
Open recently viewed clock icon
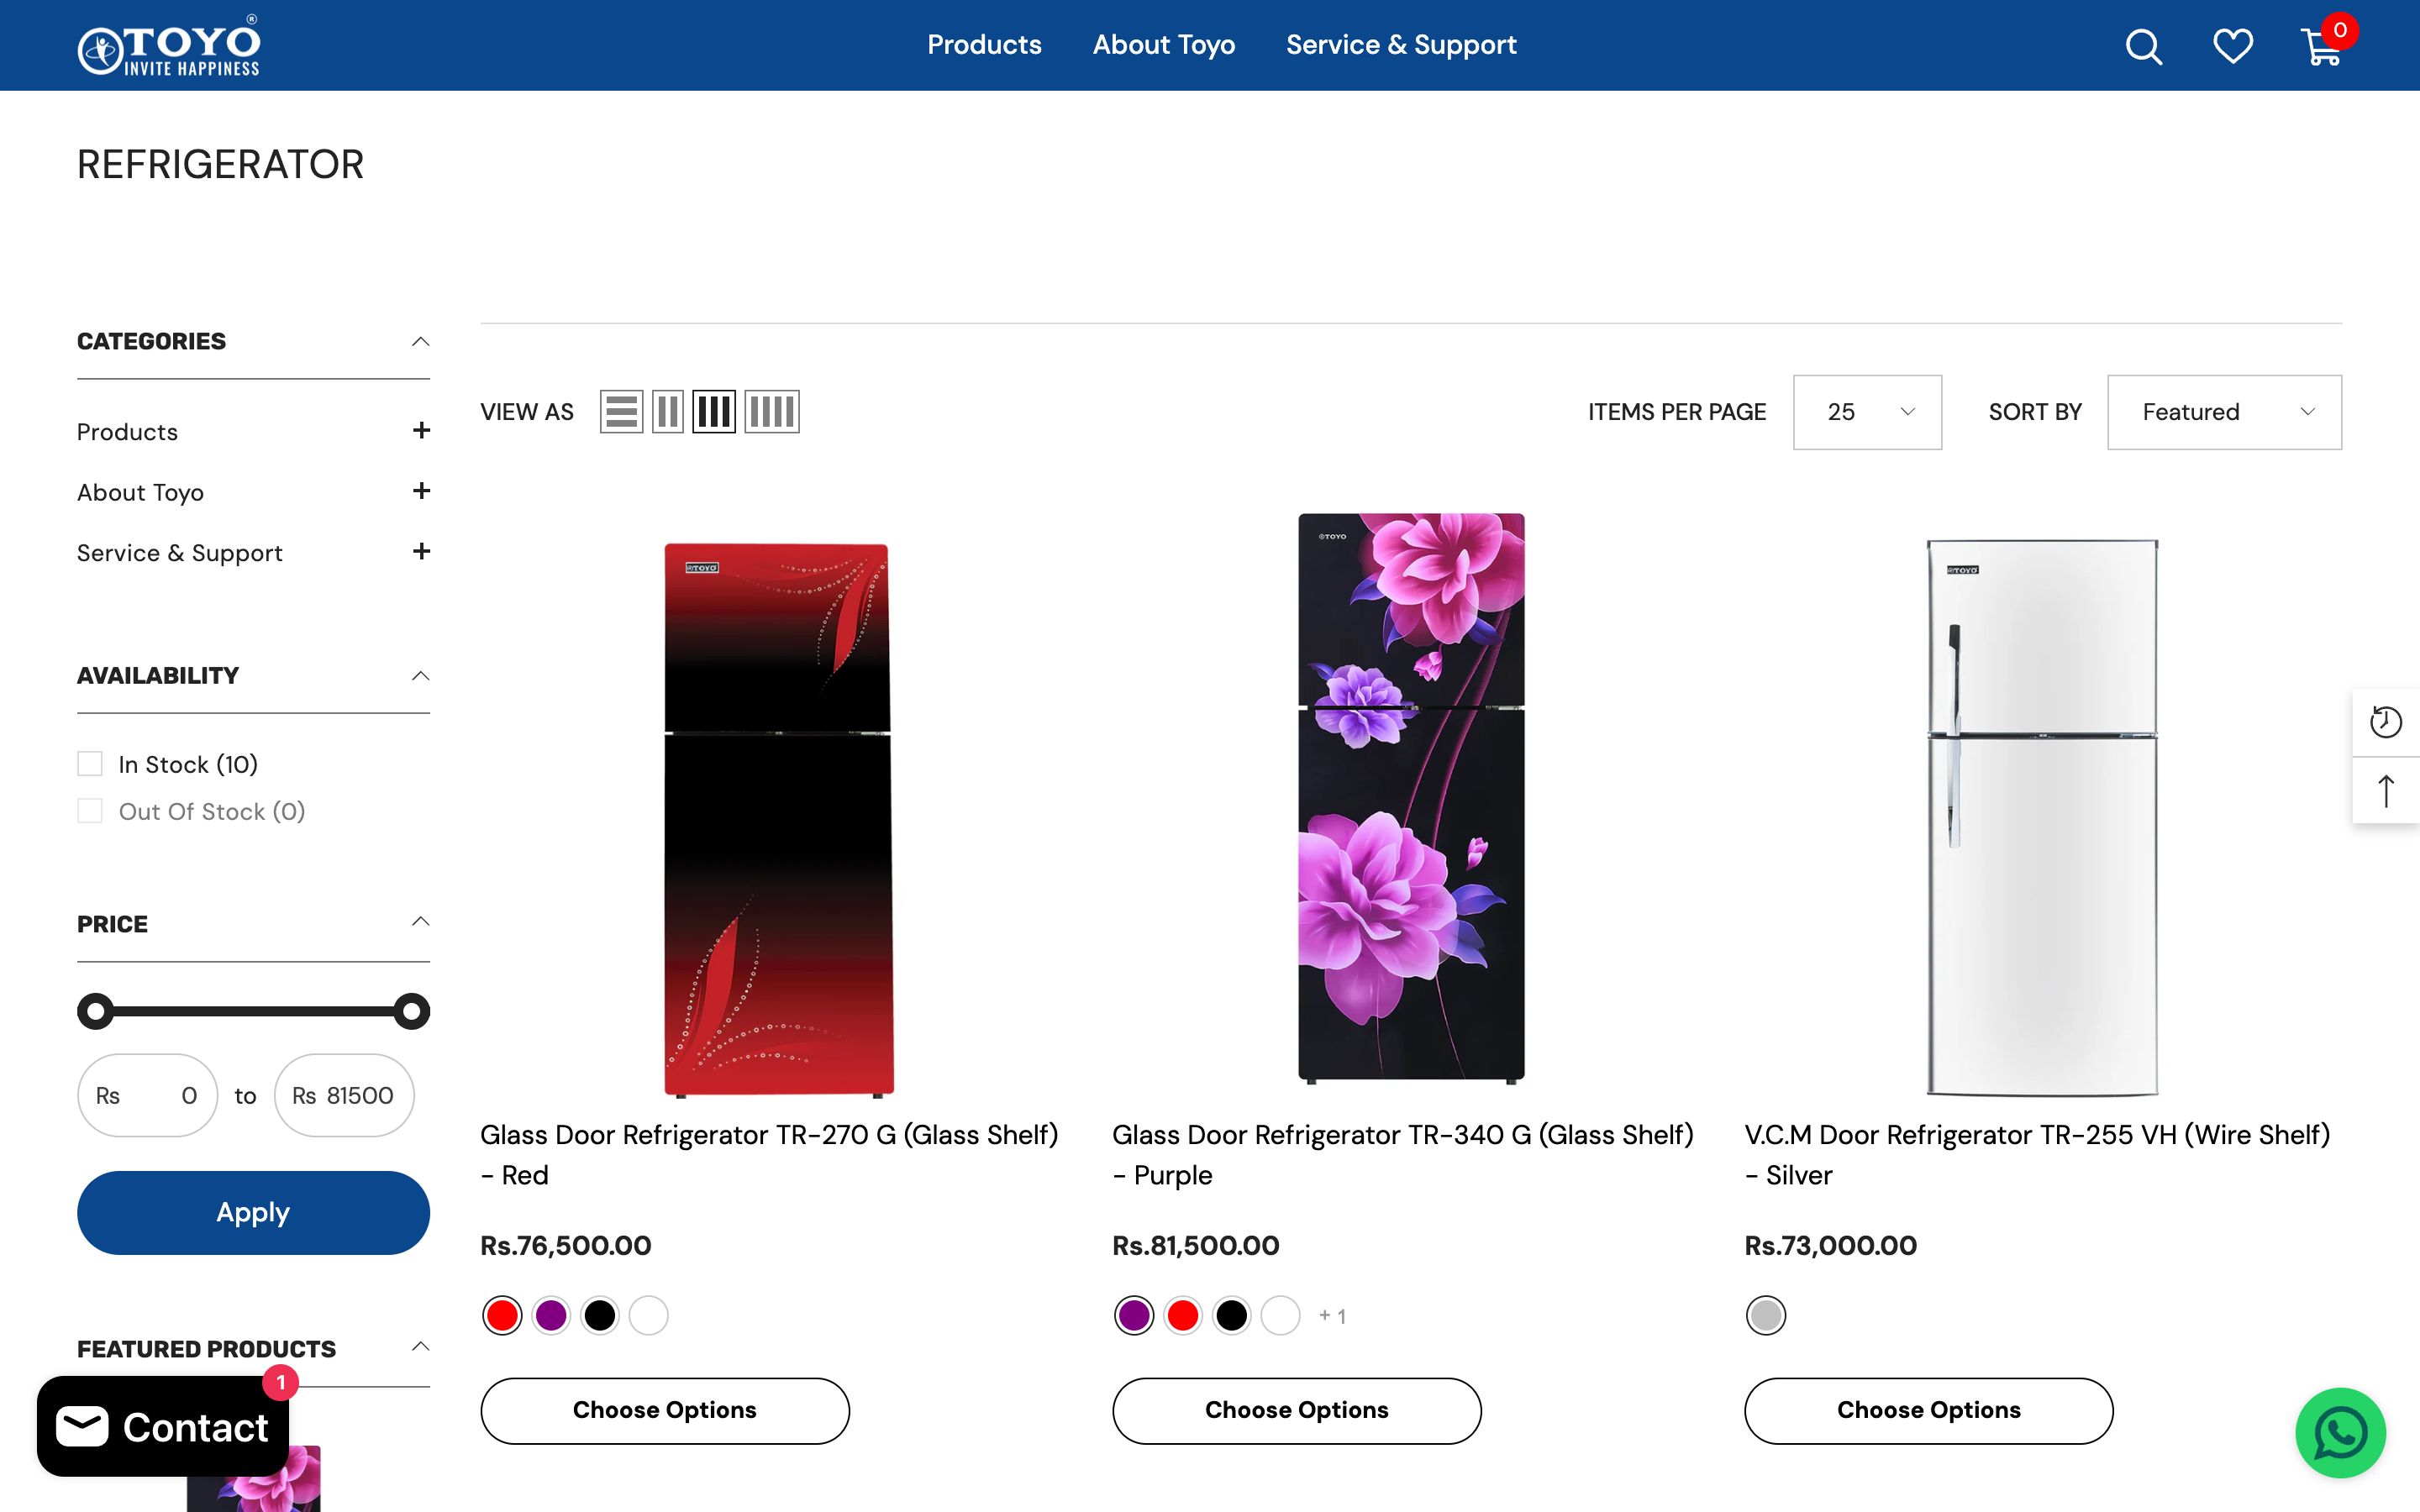[x=2386, y=722]
